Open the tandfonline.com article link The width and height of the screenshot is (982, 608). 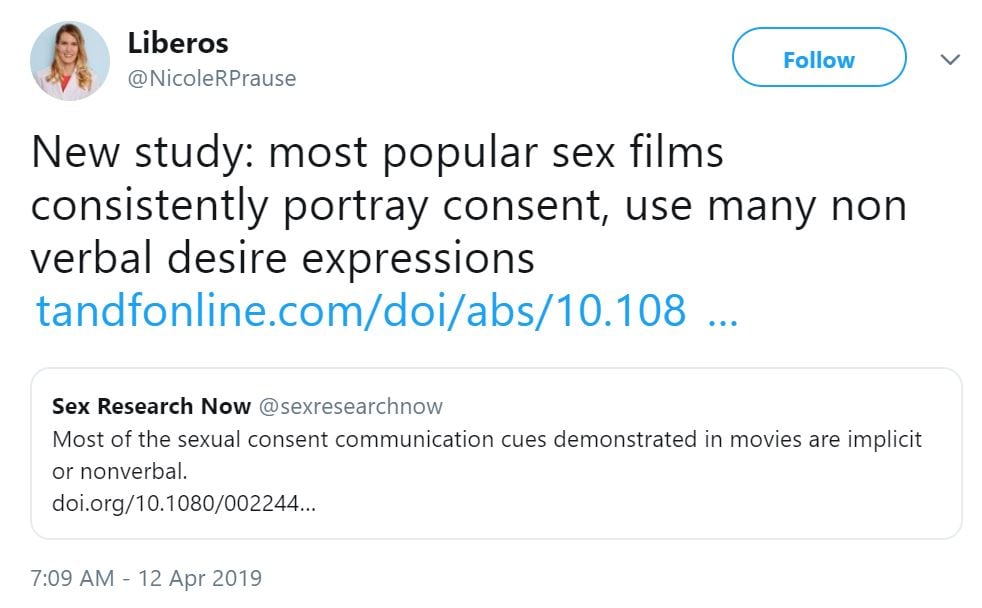point(360,311)
